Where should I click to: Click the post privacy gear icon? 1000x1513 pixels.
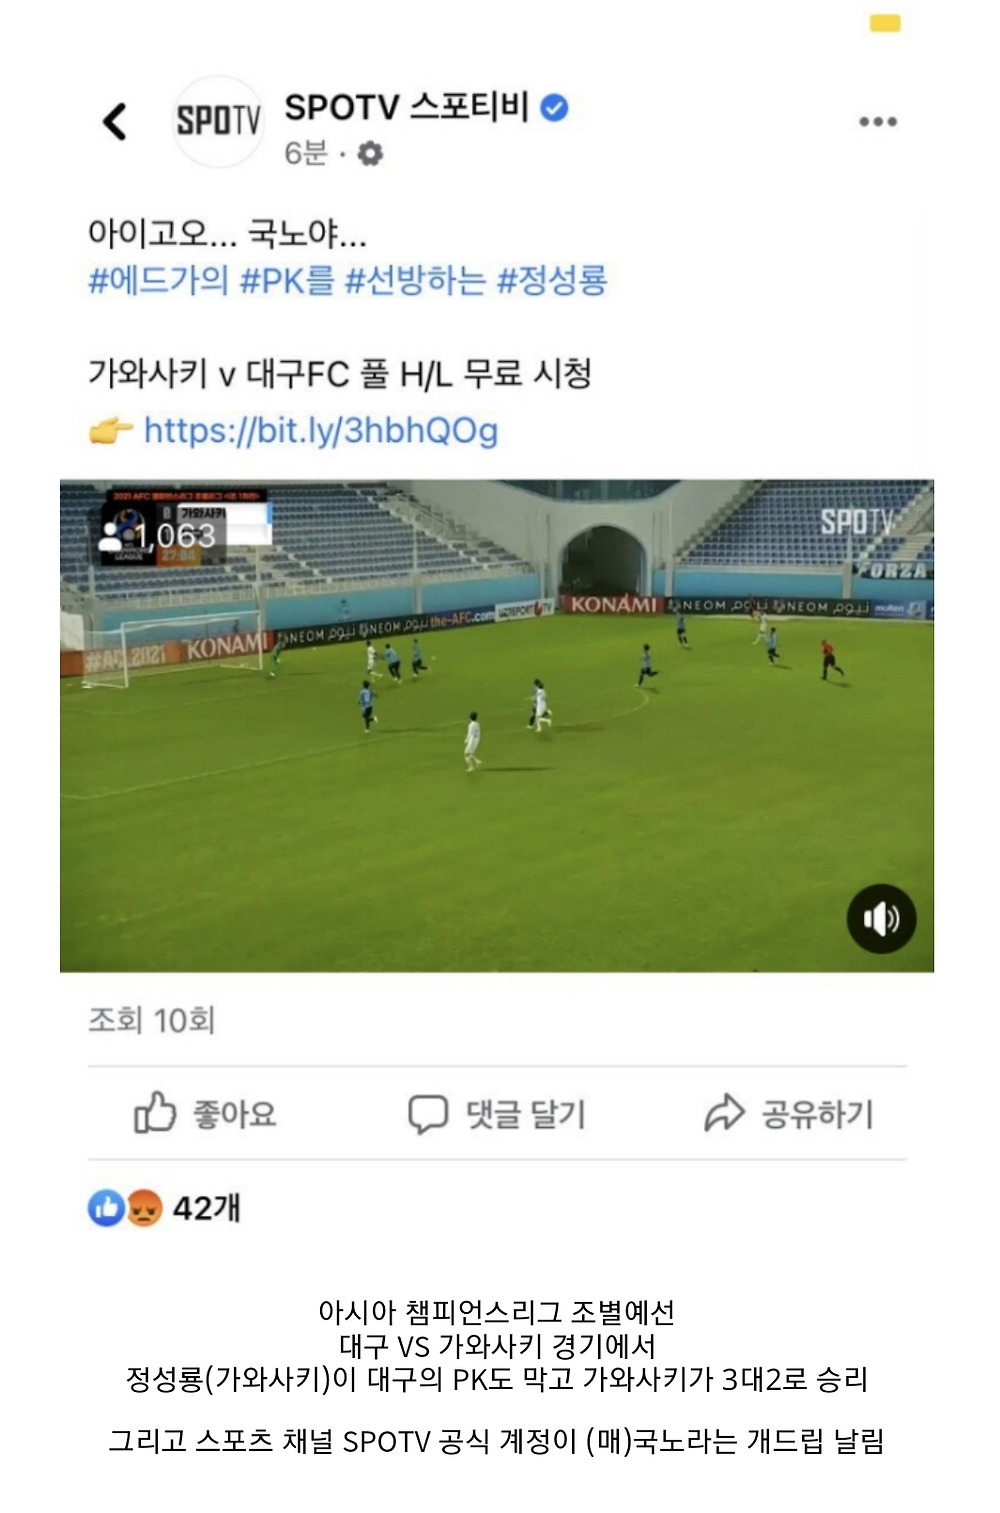pyautogui.click(x=370, y=154)
